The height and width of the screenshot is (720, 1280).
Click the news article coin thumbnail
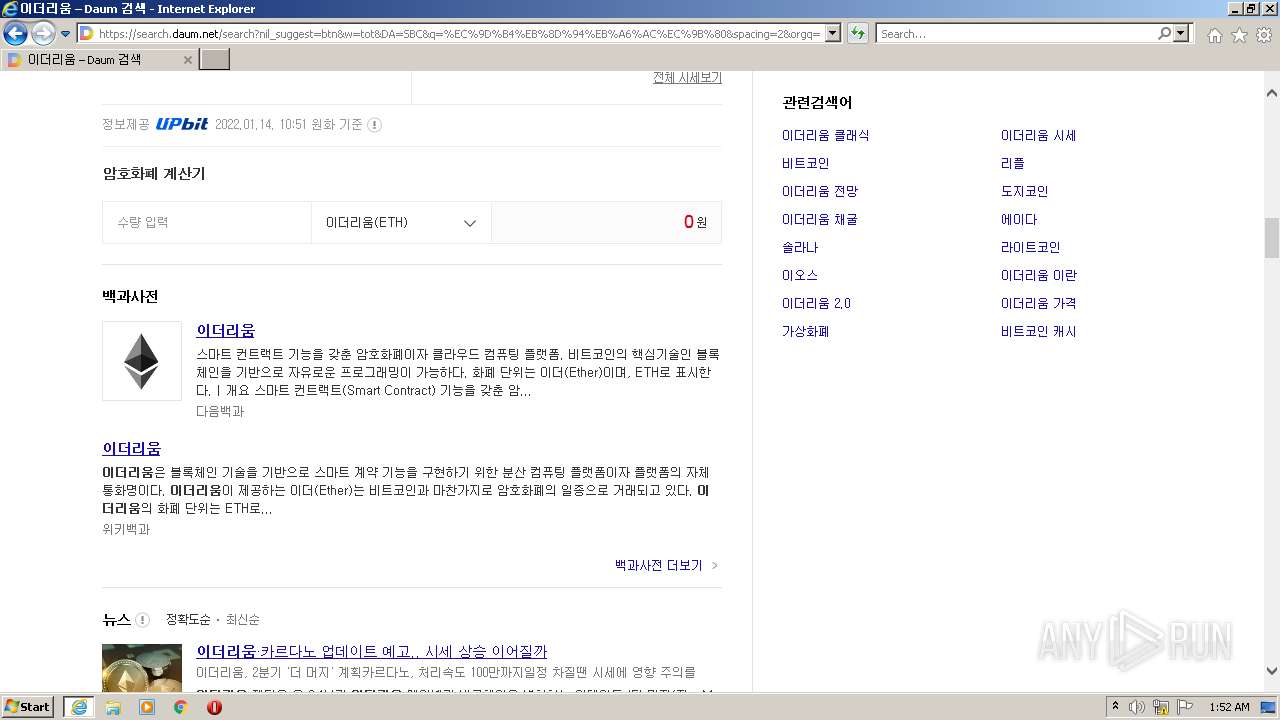[x=142, y=668]
